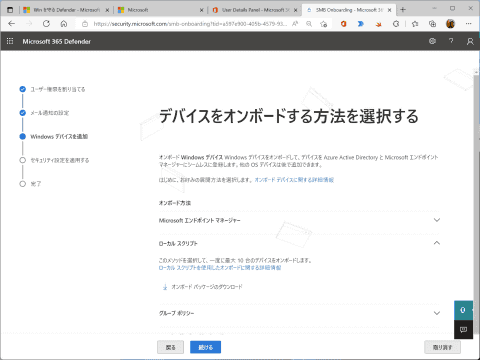This screenshot has height=360, width=480.
Task: Open the Office extension icon in toolbar
Action: [x=343, y=24]
